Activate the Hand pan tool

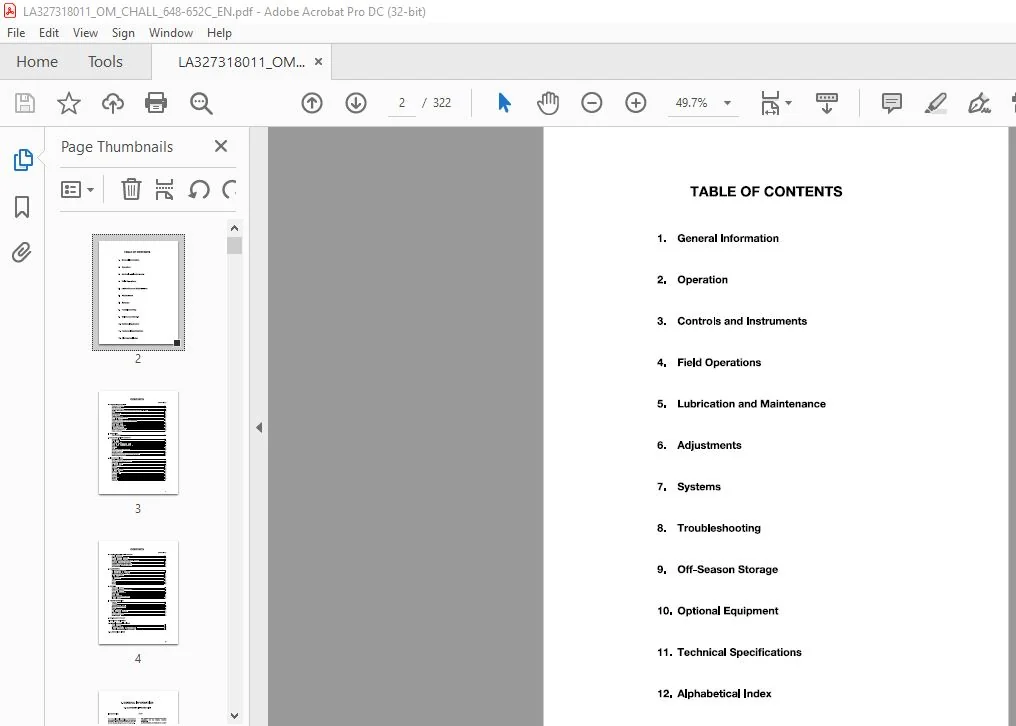click(x=548, y=103)
